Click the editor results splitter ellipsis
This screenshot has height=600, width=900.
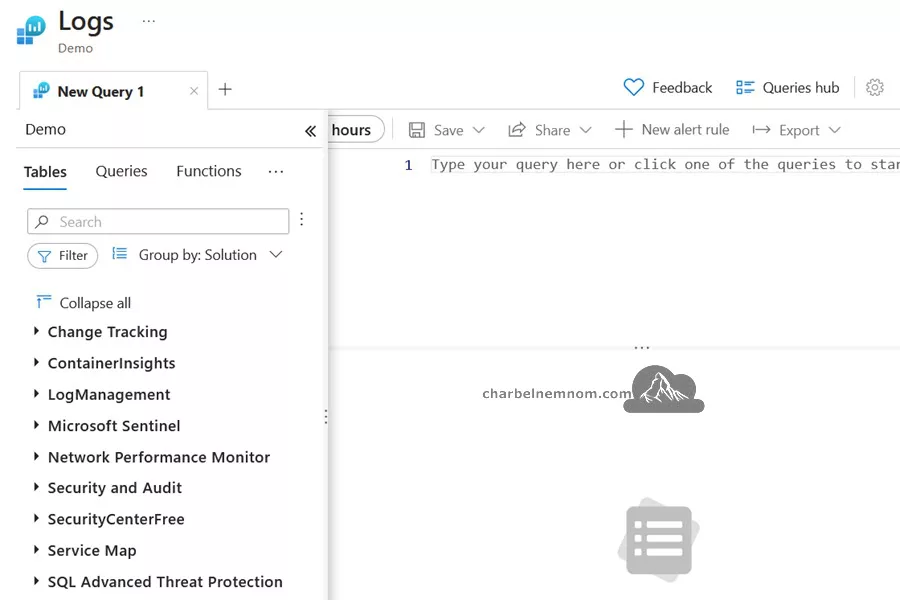642,347
